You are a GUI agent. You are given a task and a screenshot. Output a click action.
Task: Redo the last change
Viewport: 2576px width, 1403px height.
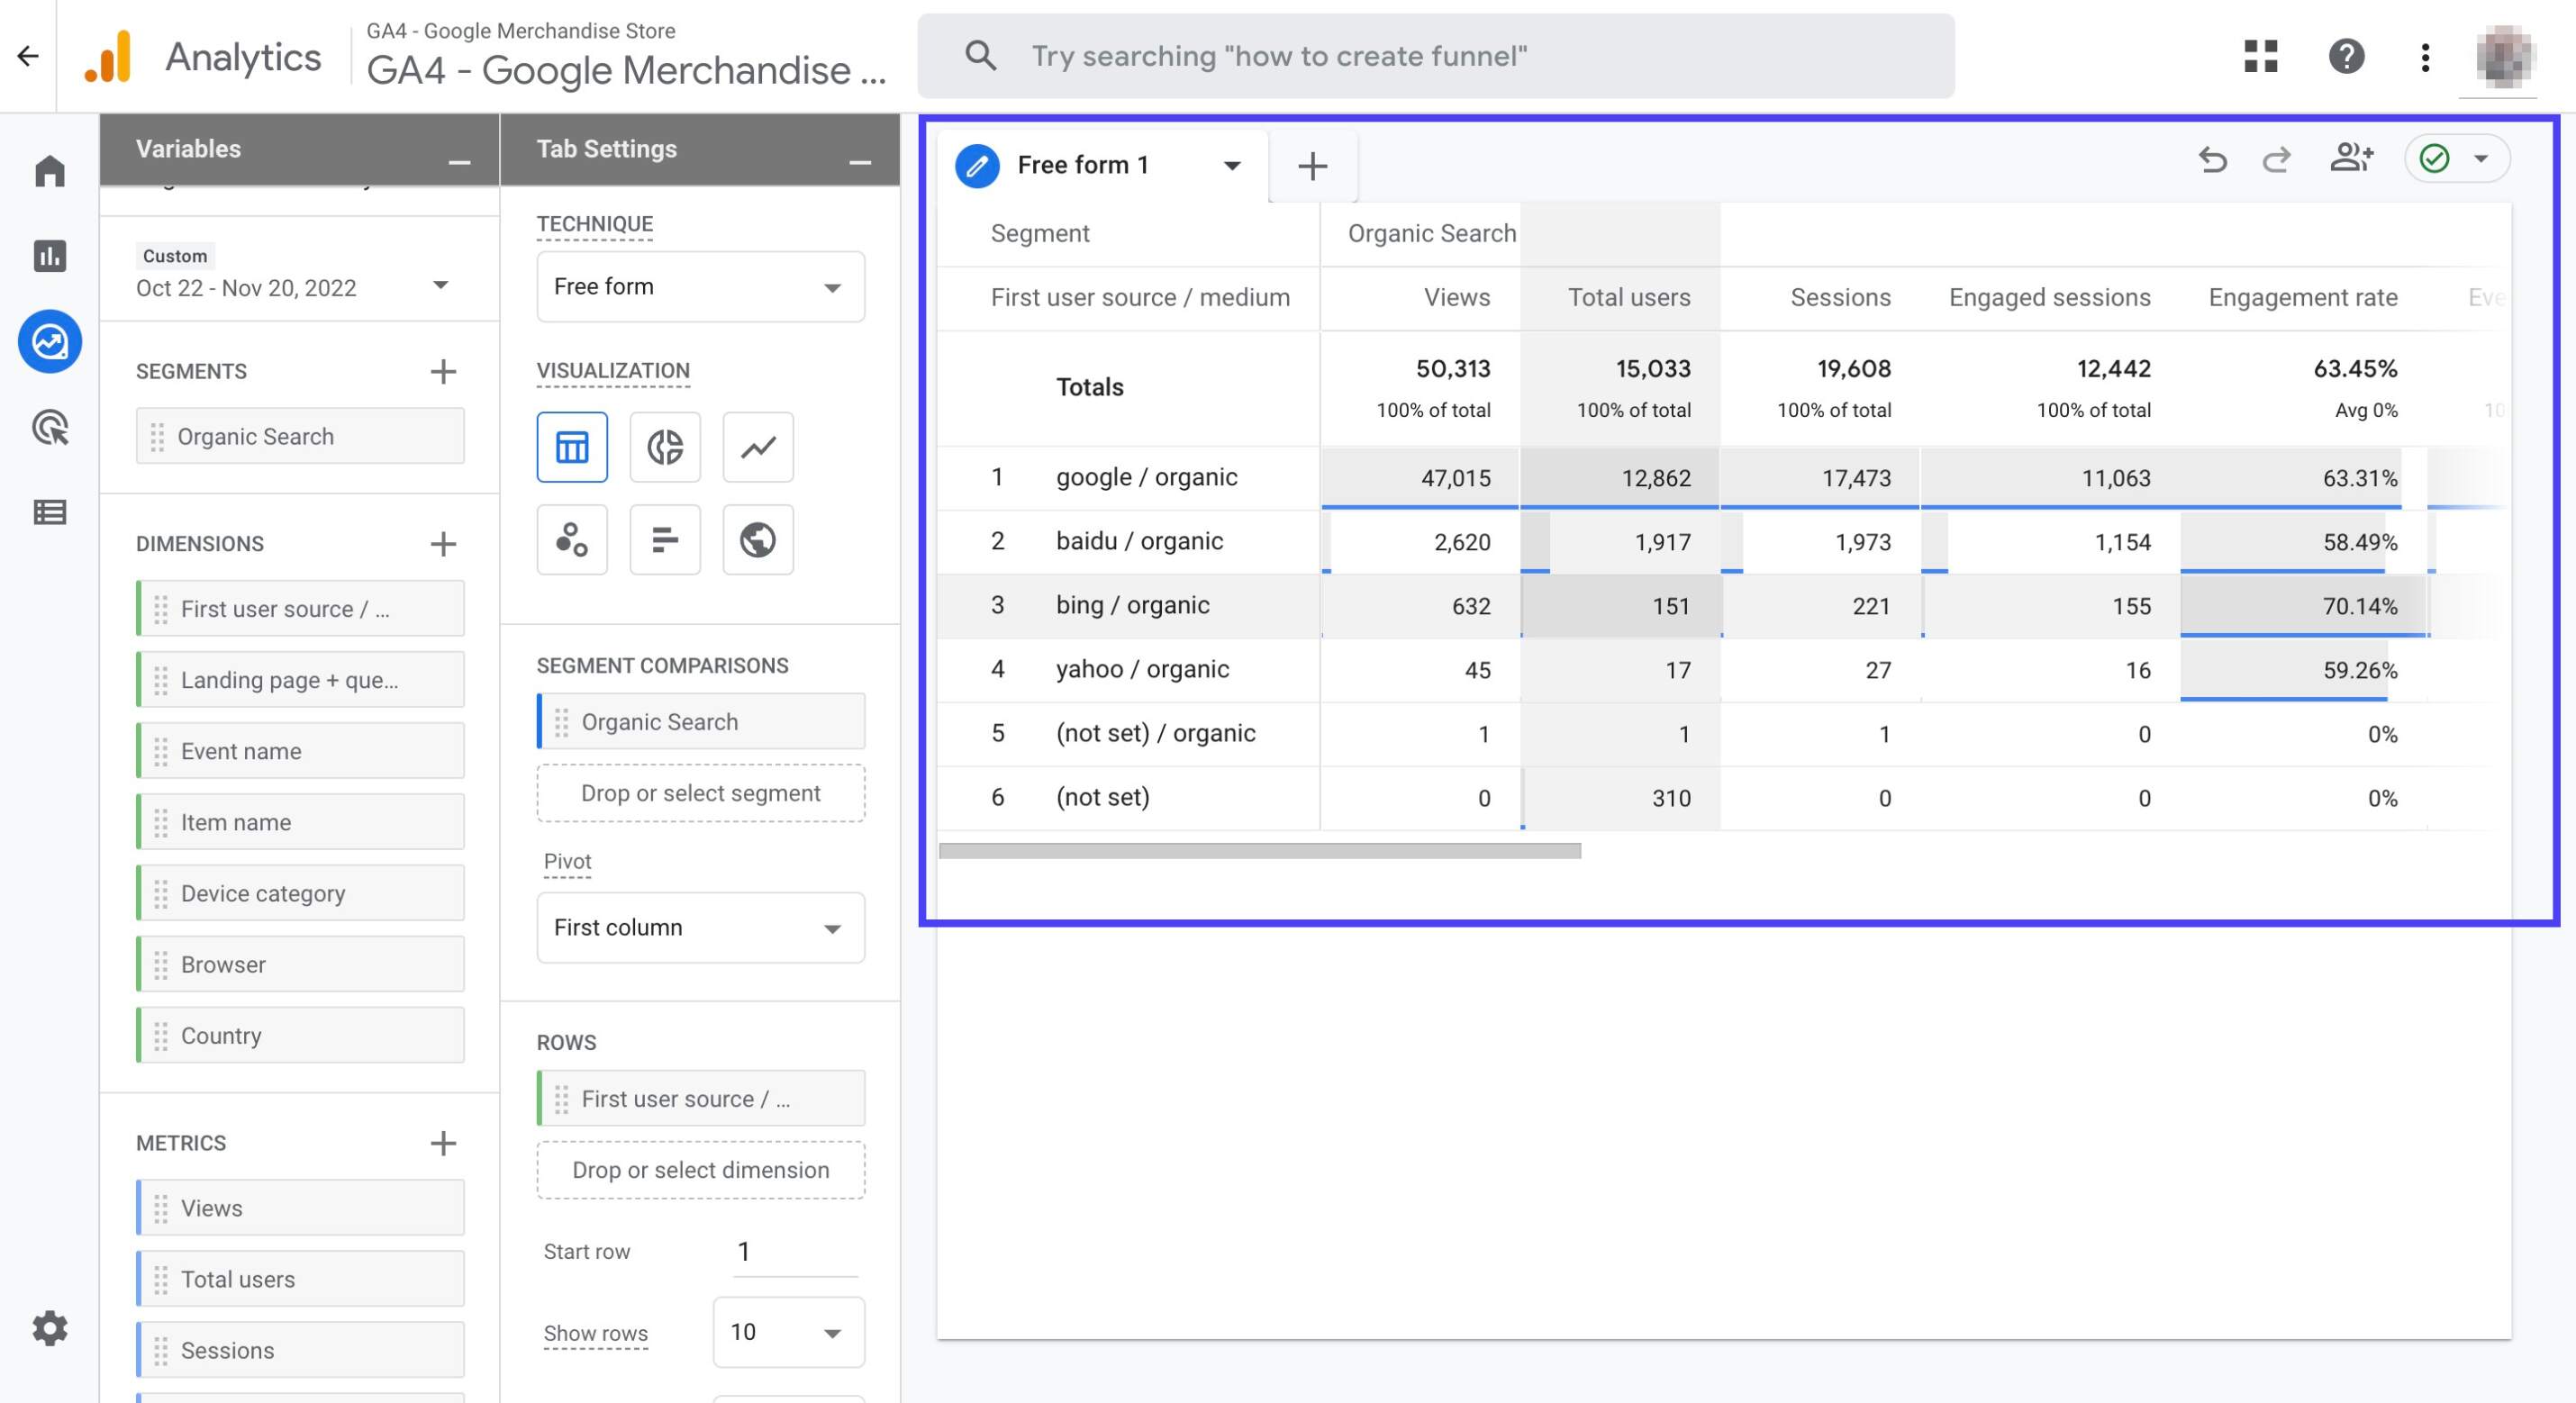[2277, 159]
